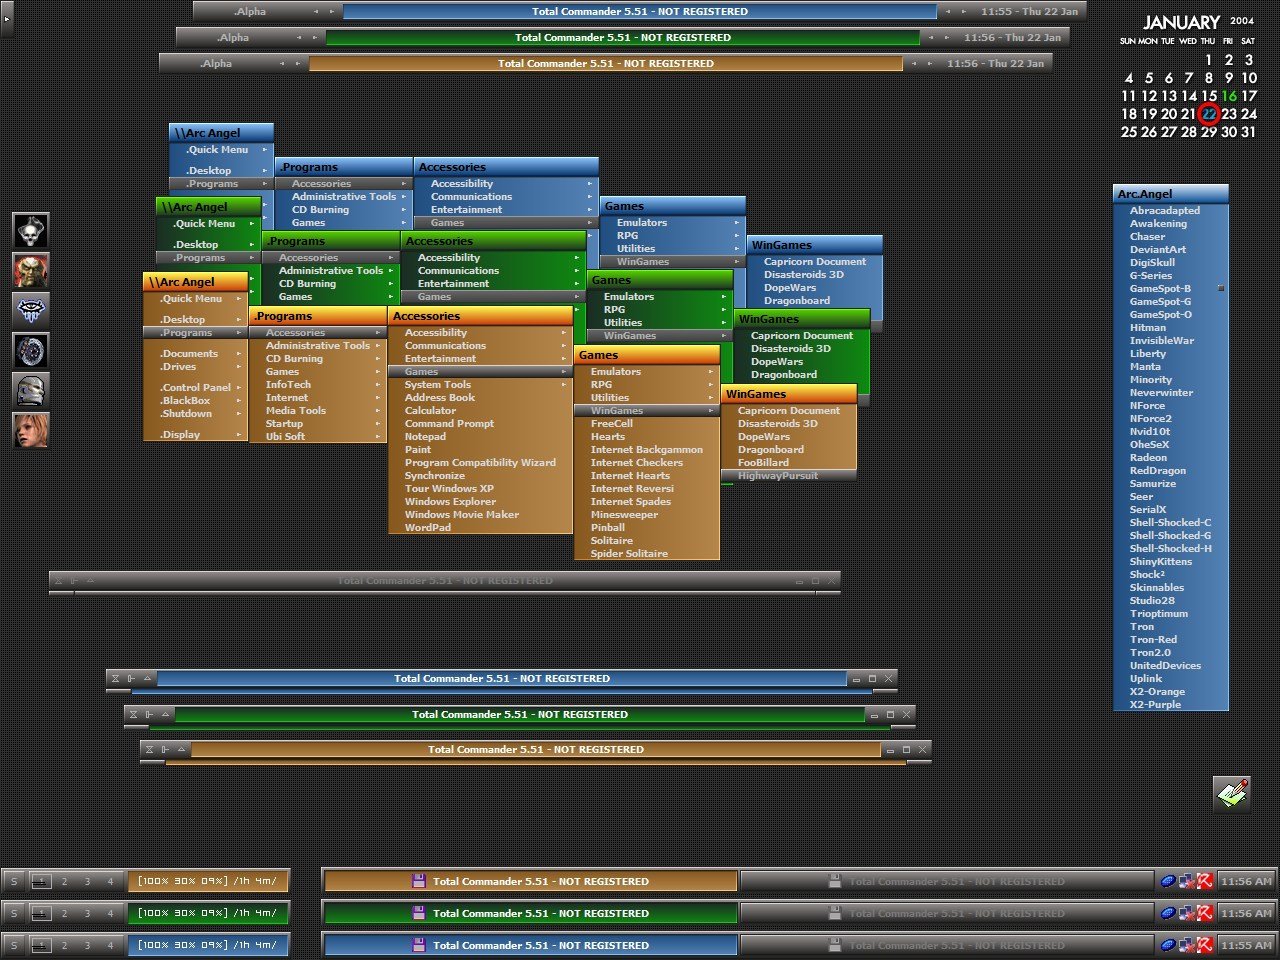The image size is (1280, 960).
Task: Choose Paint in Accessories menu
Action: (x=480, y=450)
